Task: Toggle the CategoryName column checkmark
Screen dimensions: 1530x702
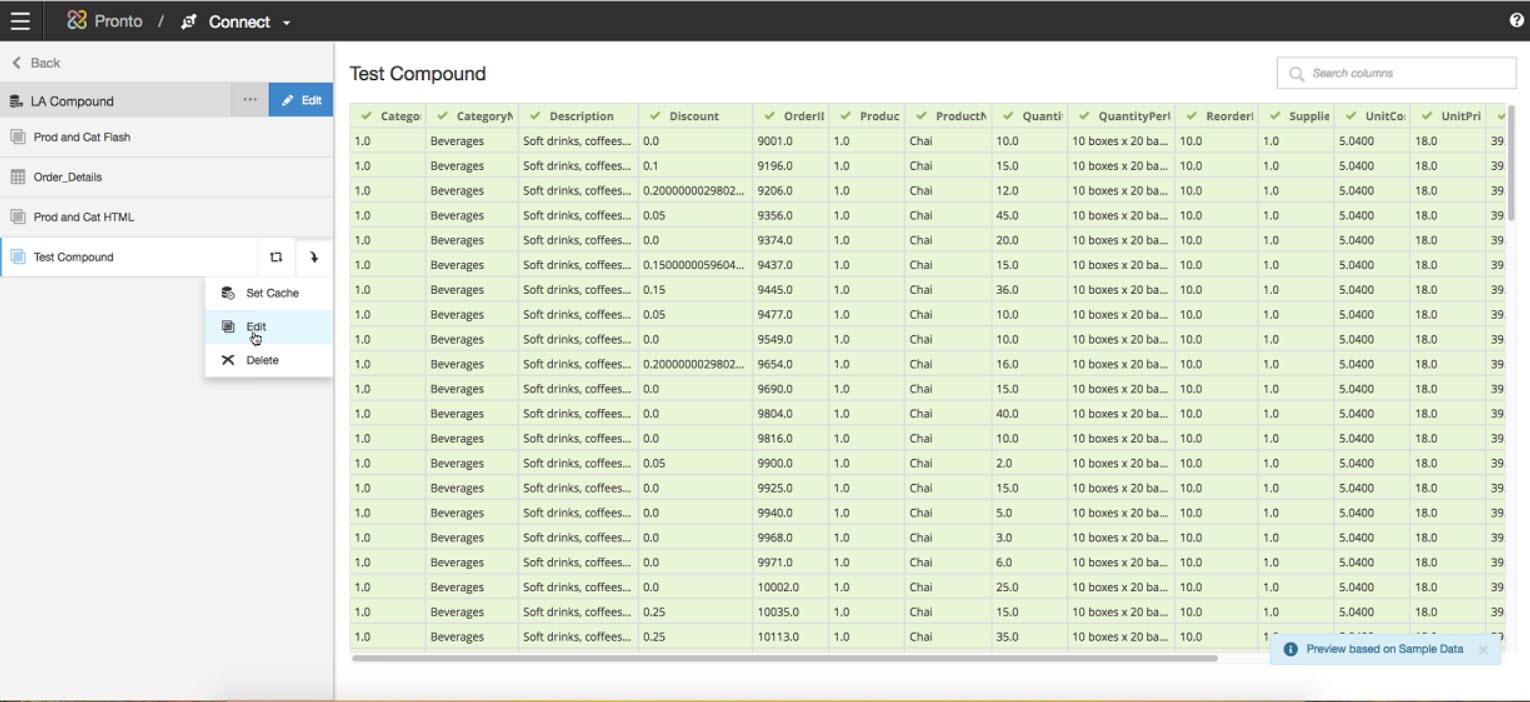Action: pyautogui.click(x=442, y=116)
